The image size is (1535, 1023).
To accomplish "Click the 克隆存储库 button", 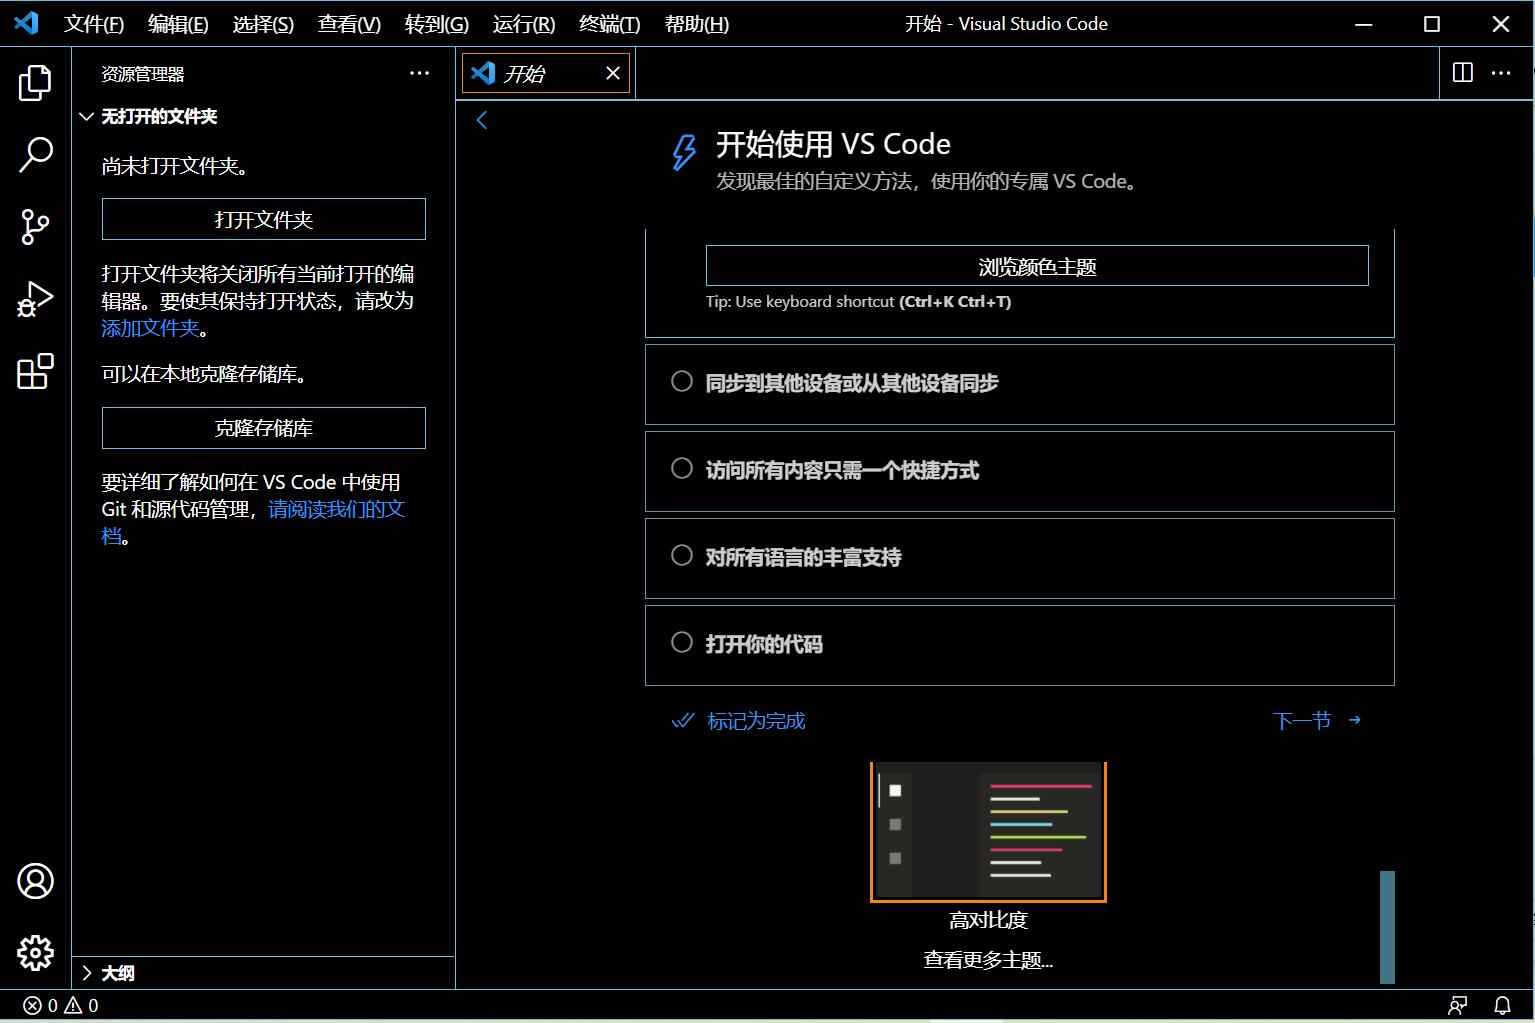I will tap(264, 428).
